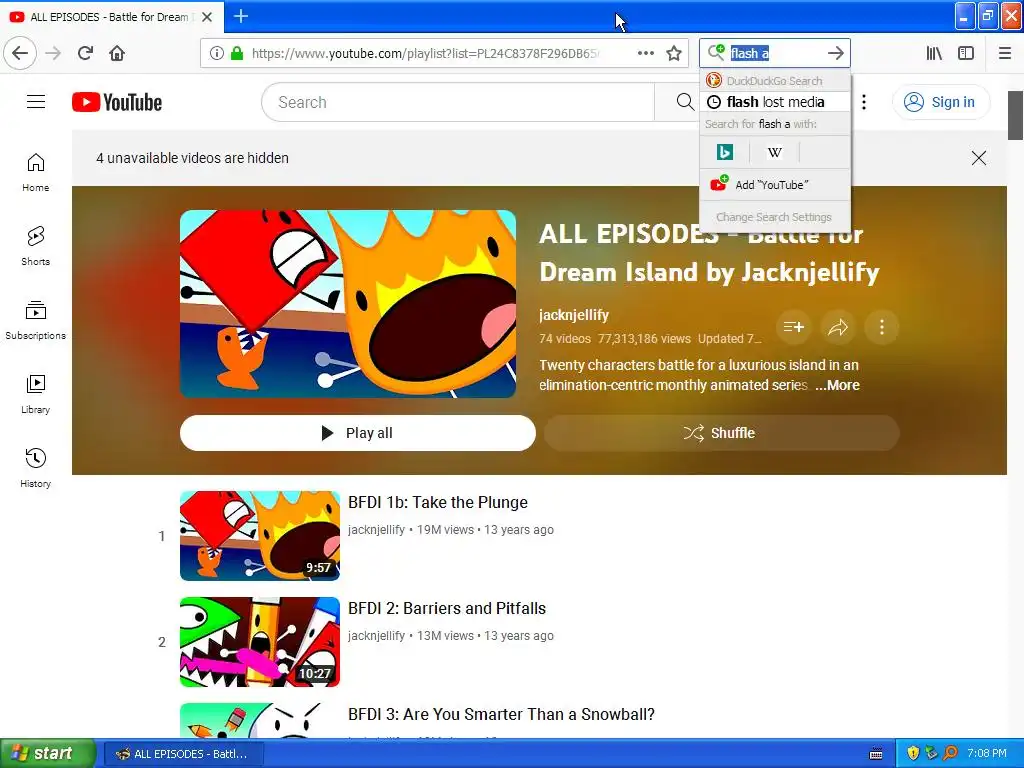Screen dimensions: 1024x768
Task: Open BFDI 3: Are You Smarter Than a Snowball?
Action: (501, 714)
